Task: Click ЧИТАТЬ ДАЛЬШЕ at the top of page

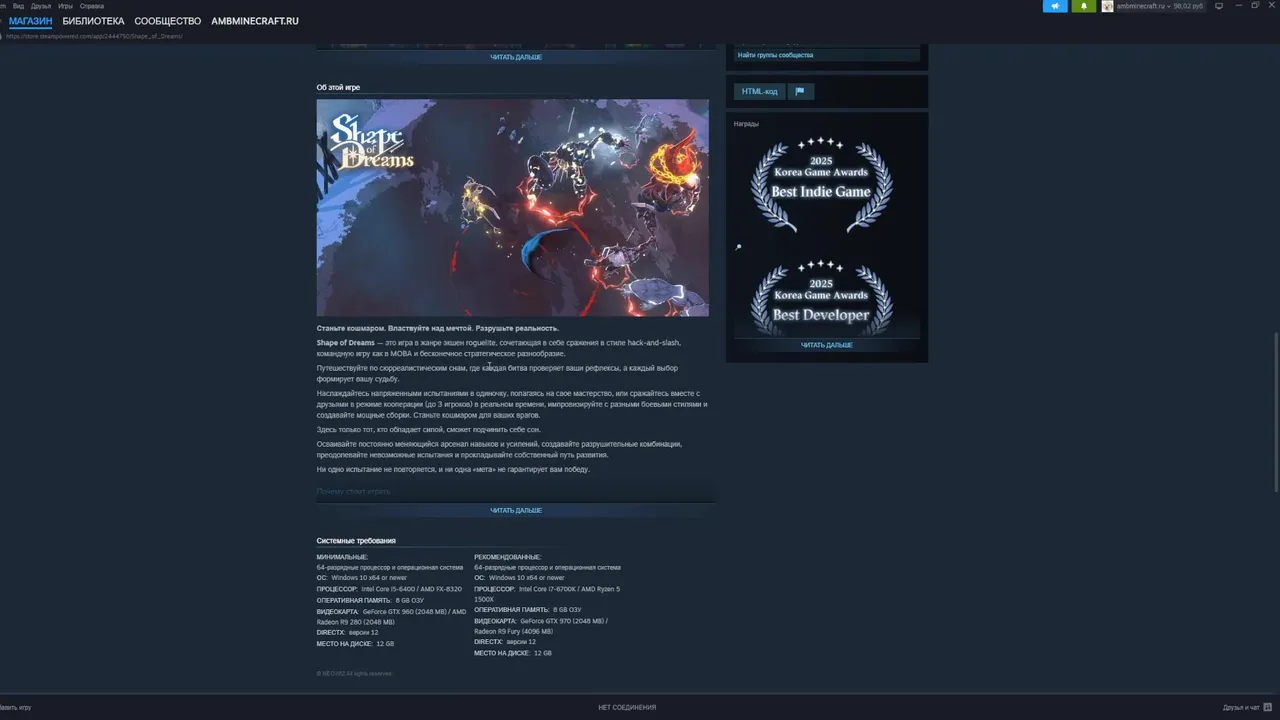Action: tap(516, 57)
